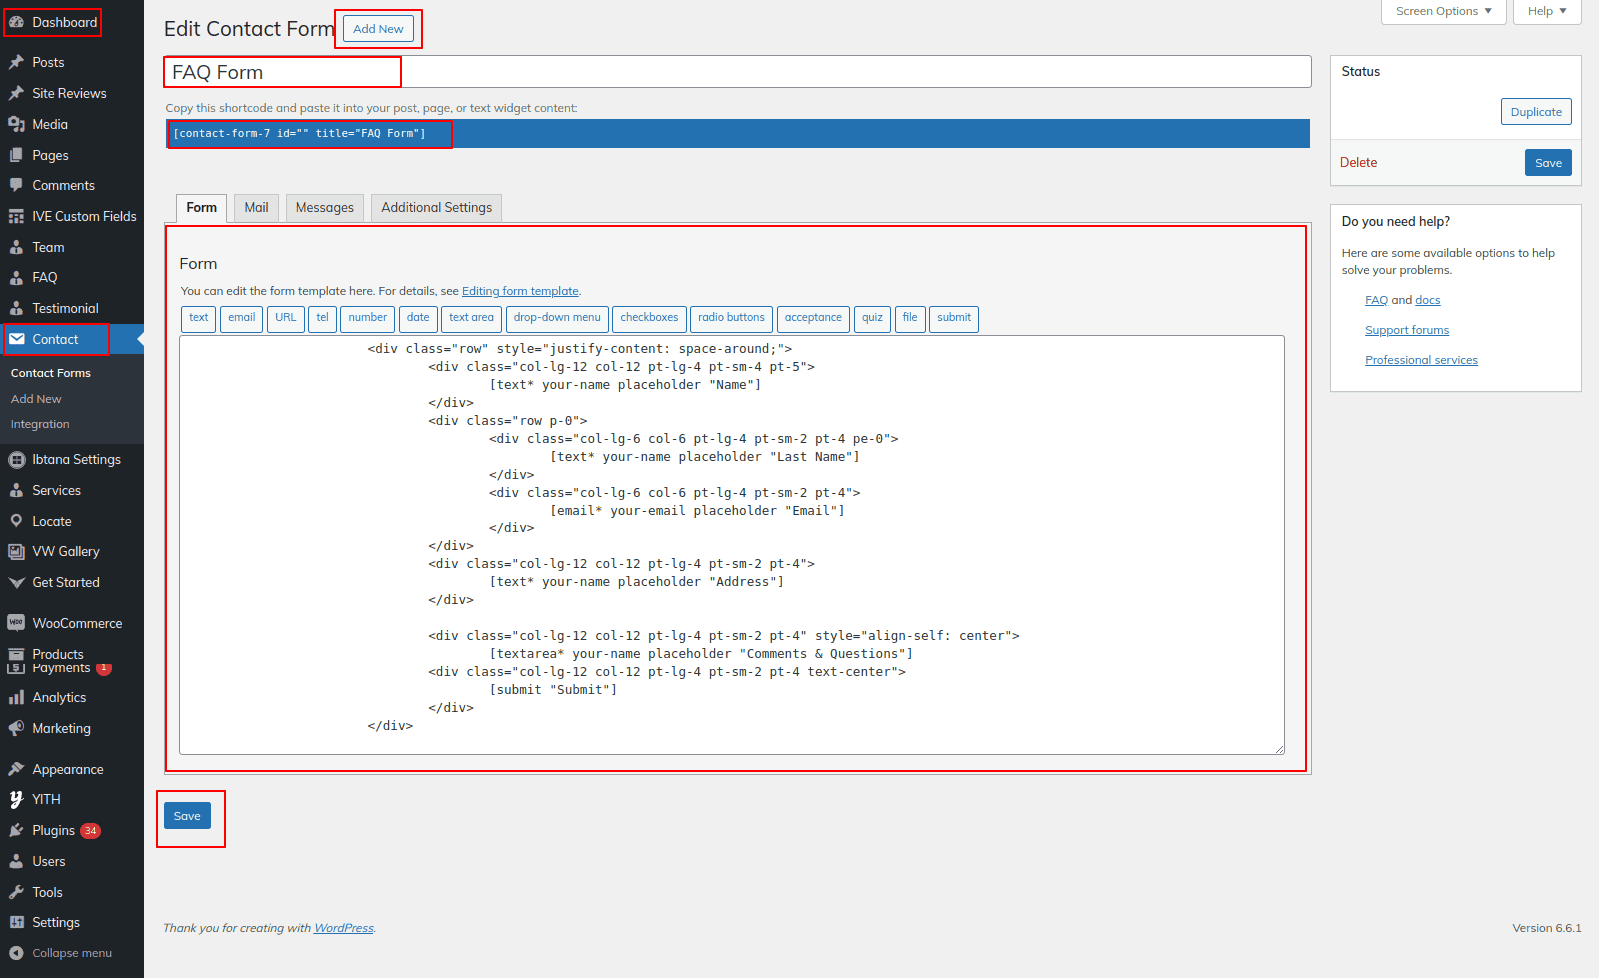Insert a drop-down menu form tag
The width and height of the screenshot is (1599, 978).
pos(557,318)
